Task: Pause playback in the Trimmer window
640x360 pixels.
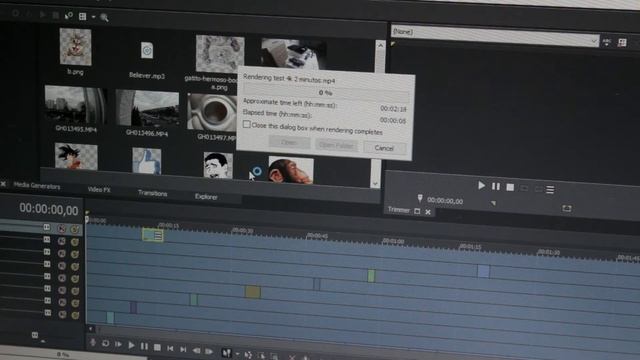Action: coord(496,187)
